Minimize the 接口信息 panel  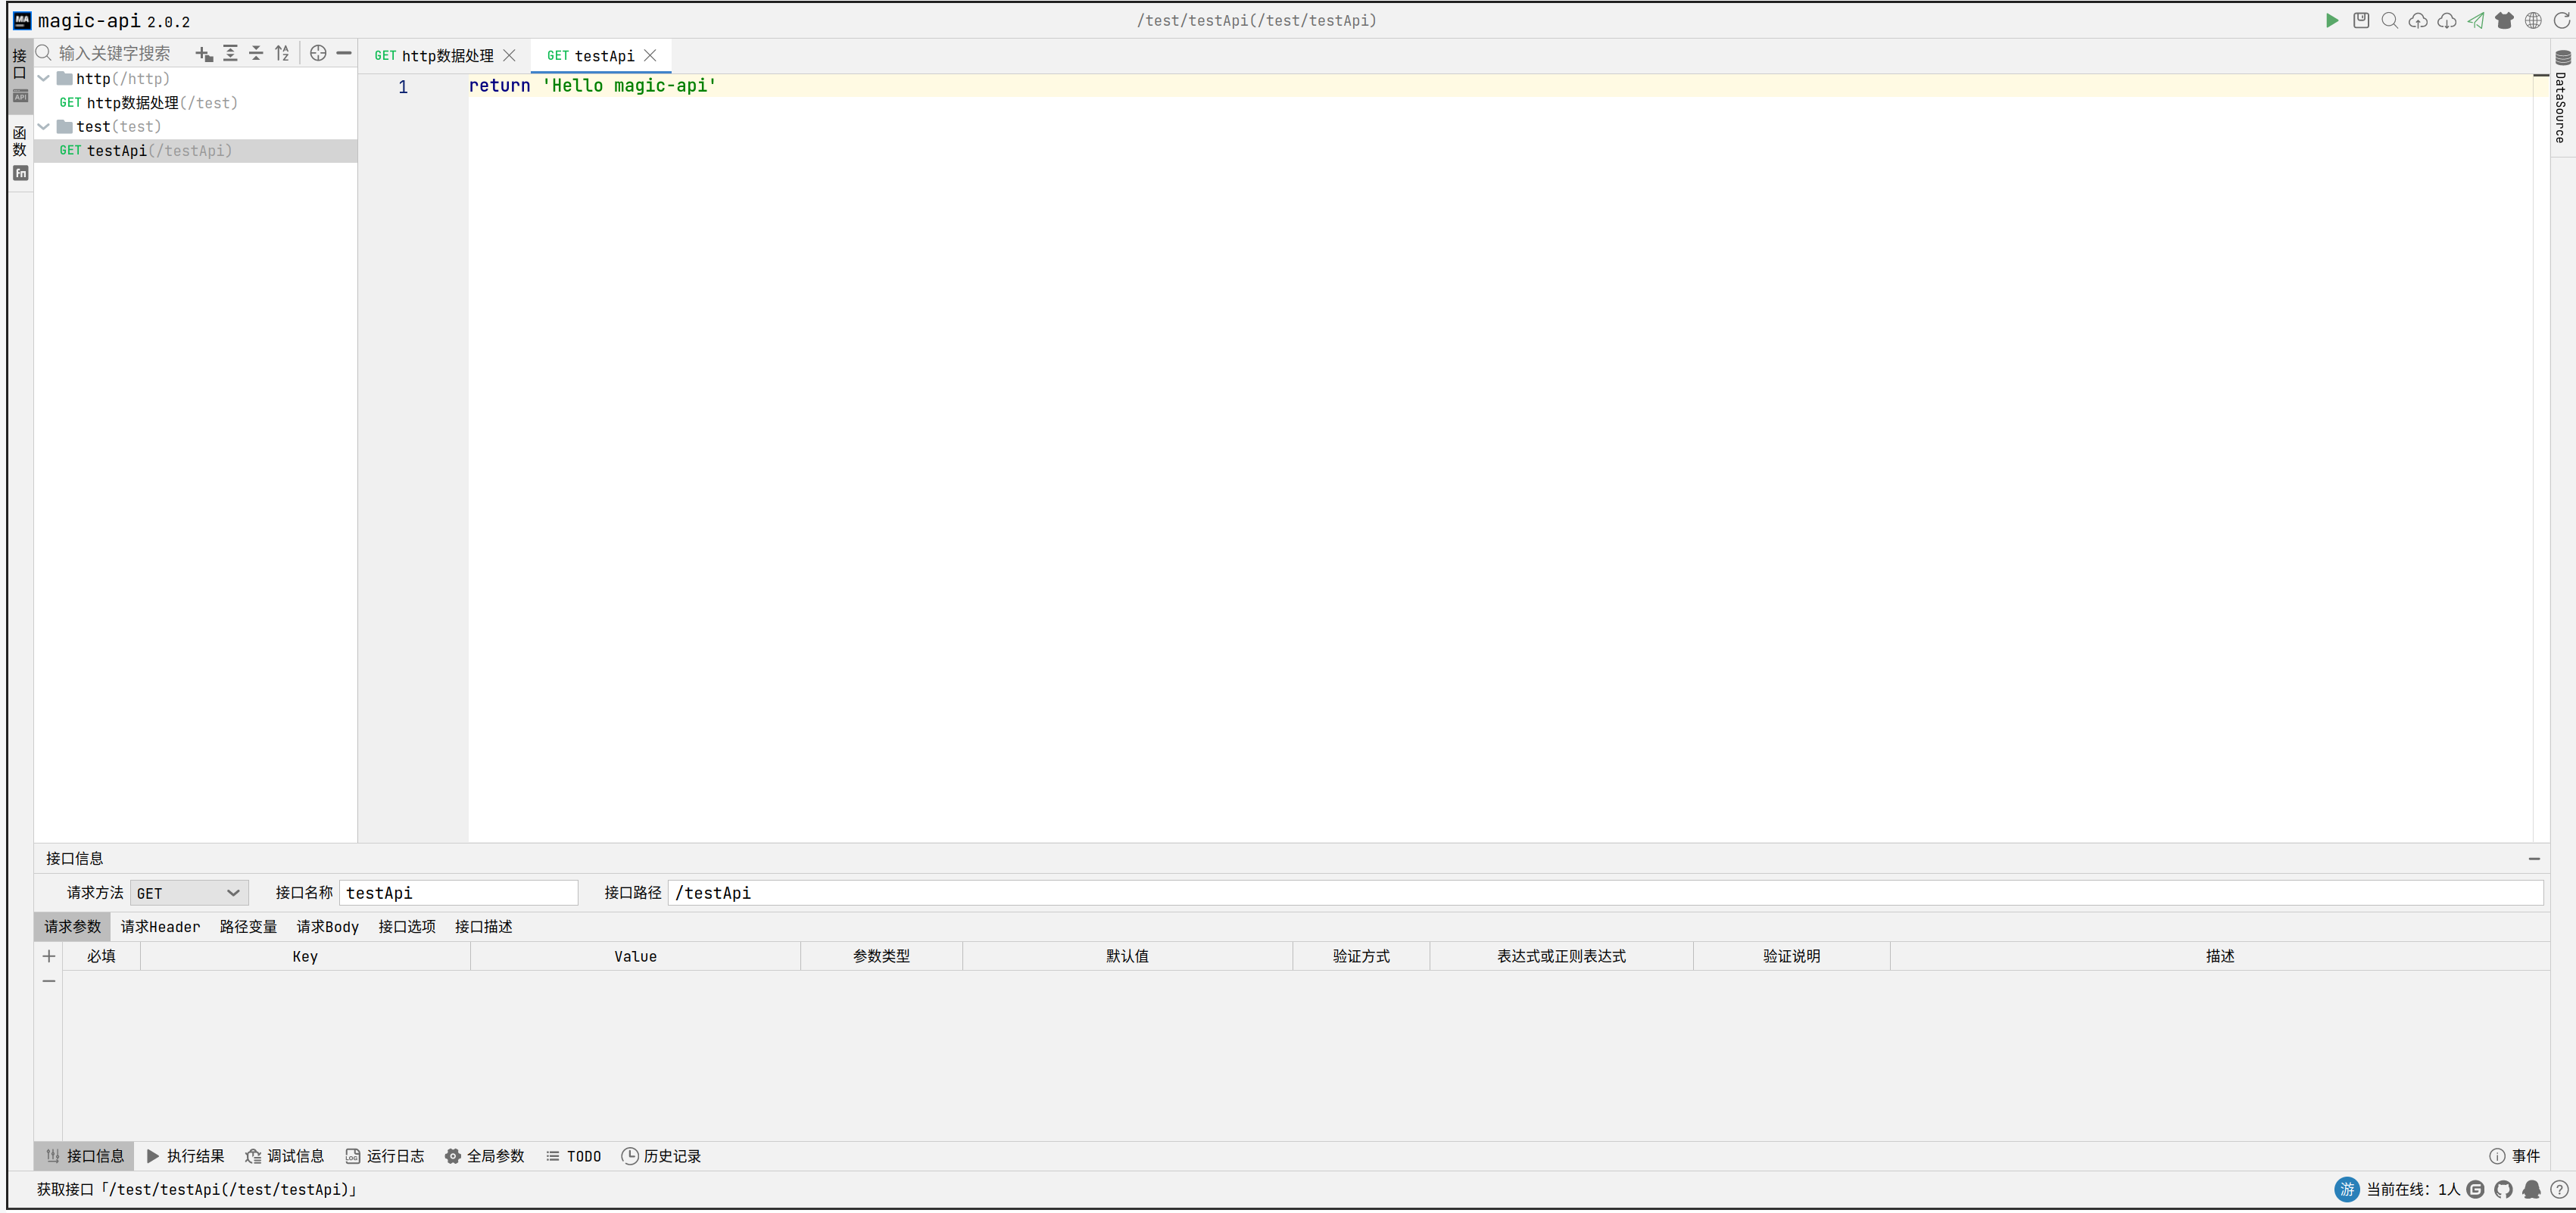2534,858
